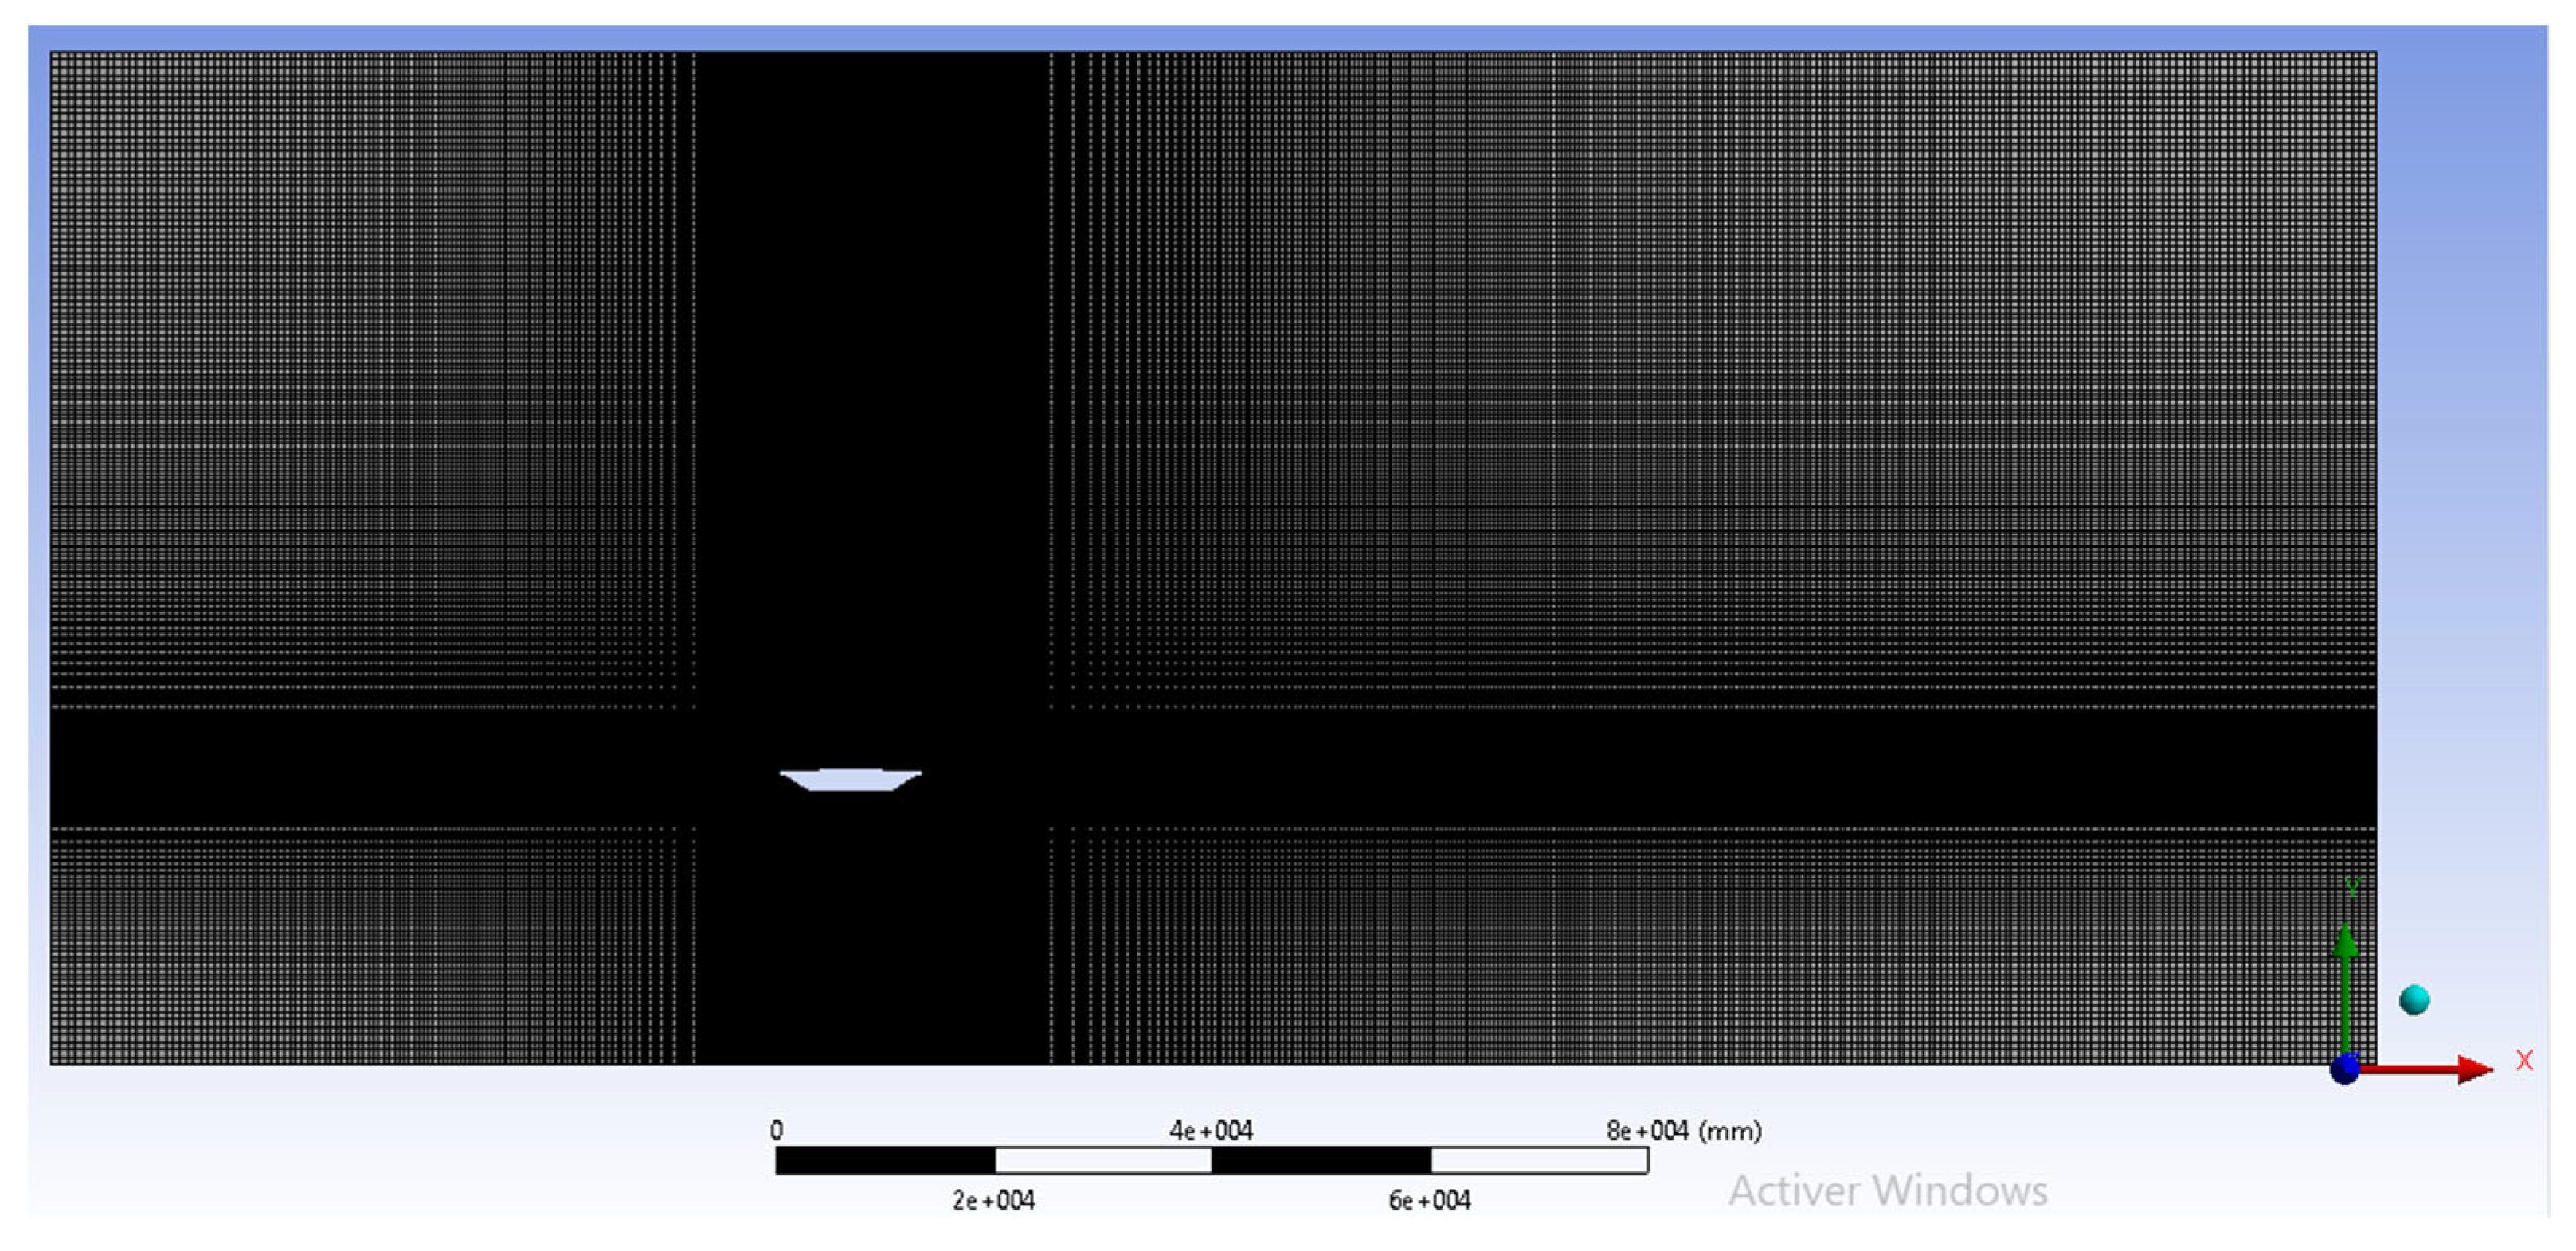Image resolution: width=2576 pixels, height=1251 pixels.
Task: Click the green Y label above triad
Action: coord(2352,887)
